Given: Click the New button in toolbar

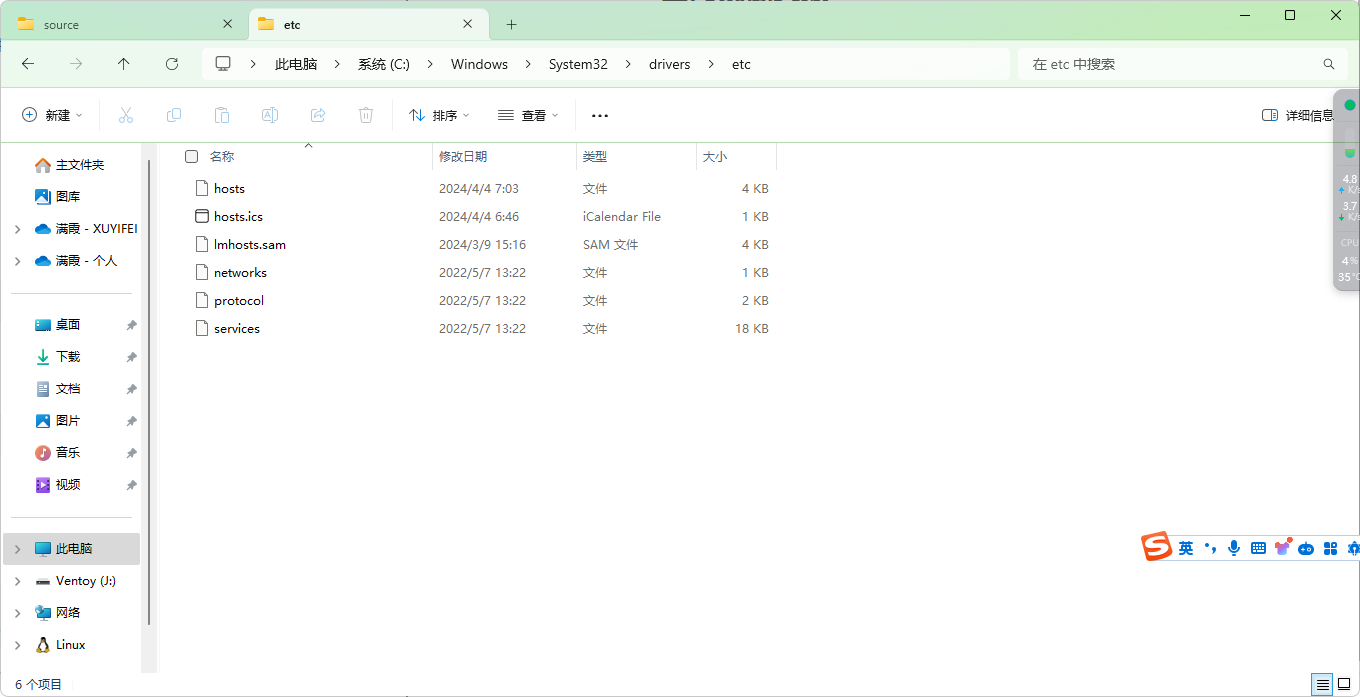Looking at the screenshot, I should click(53, 116).
